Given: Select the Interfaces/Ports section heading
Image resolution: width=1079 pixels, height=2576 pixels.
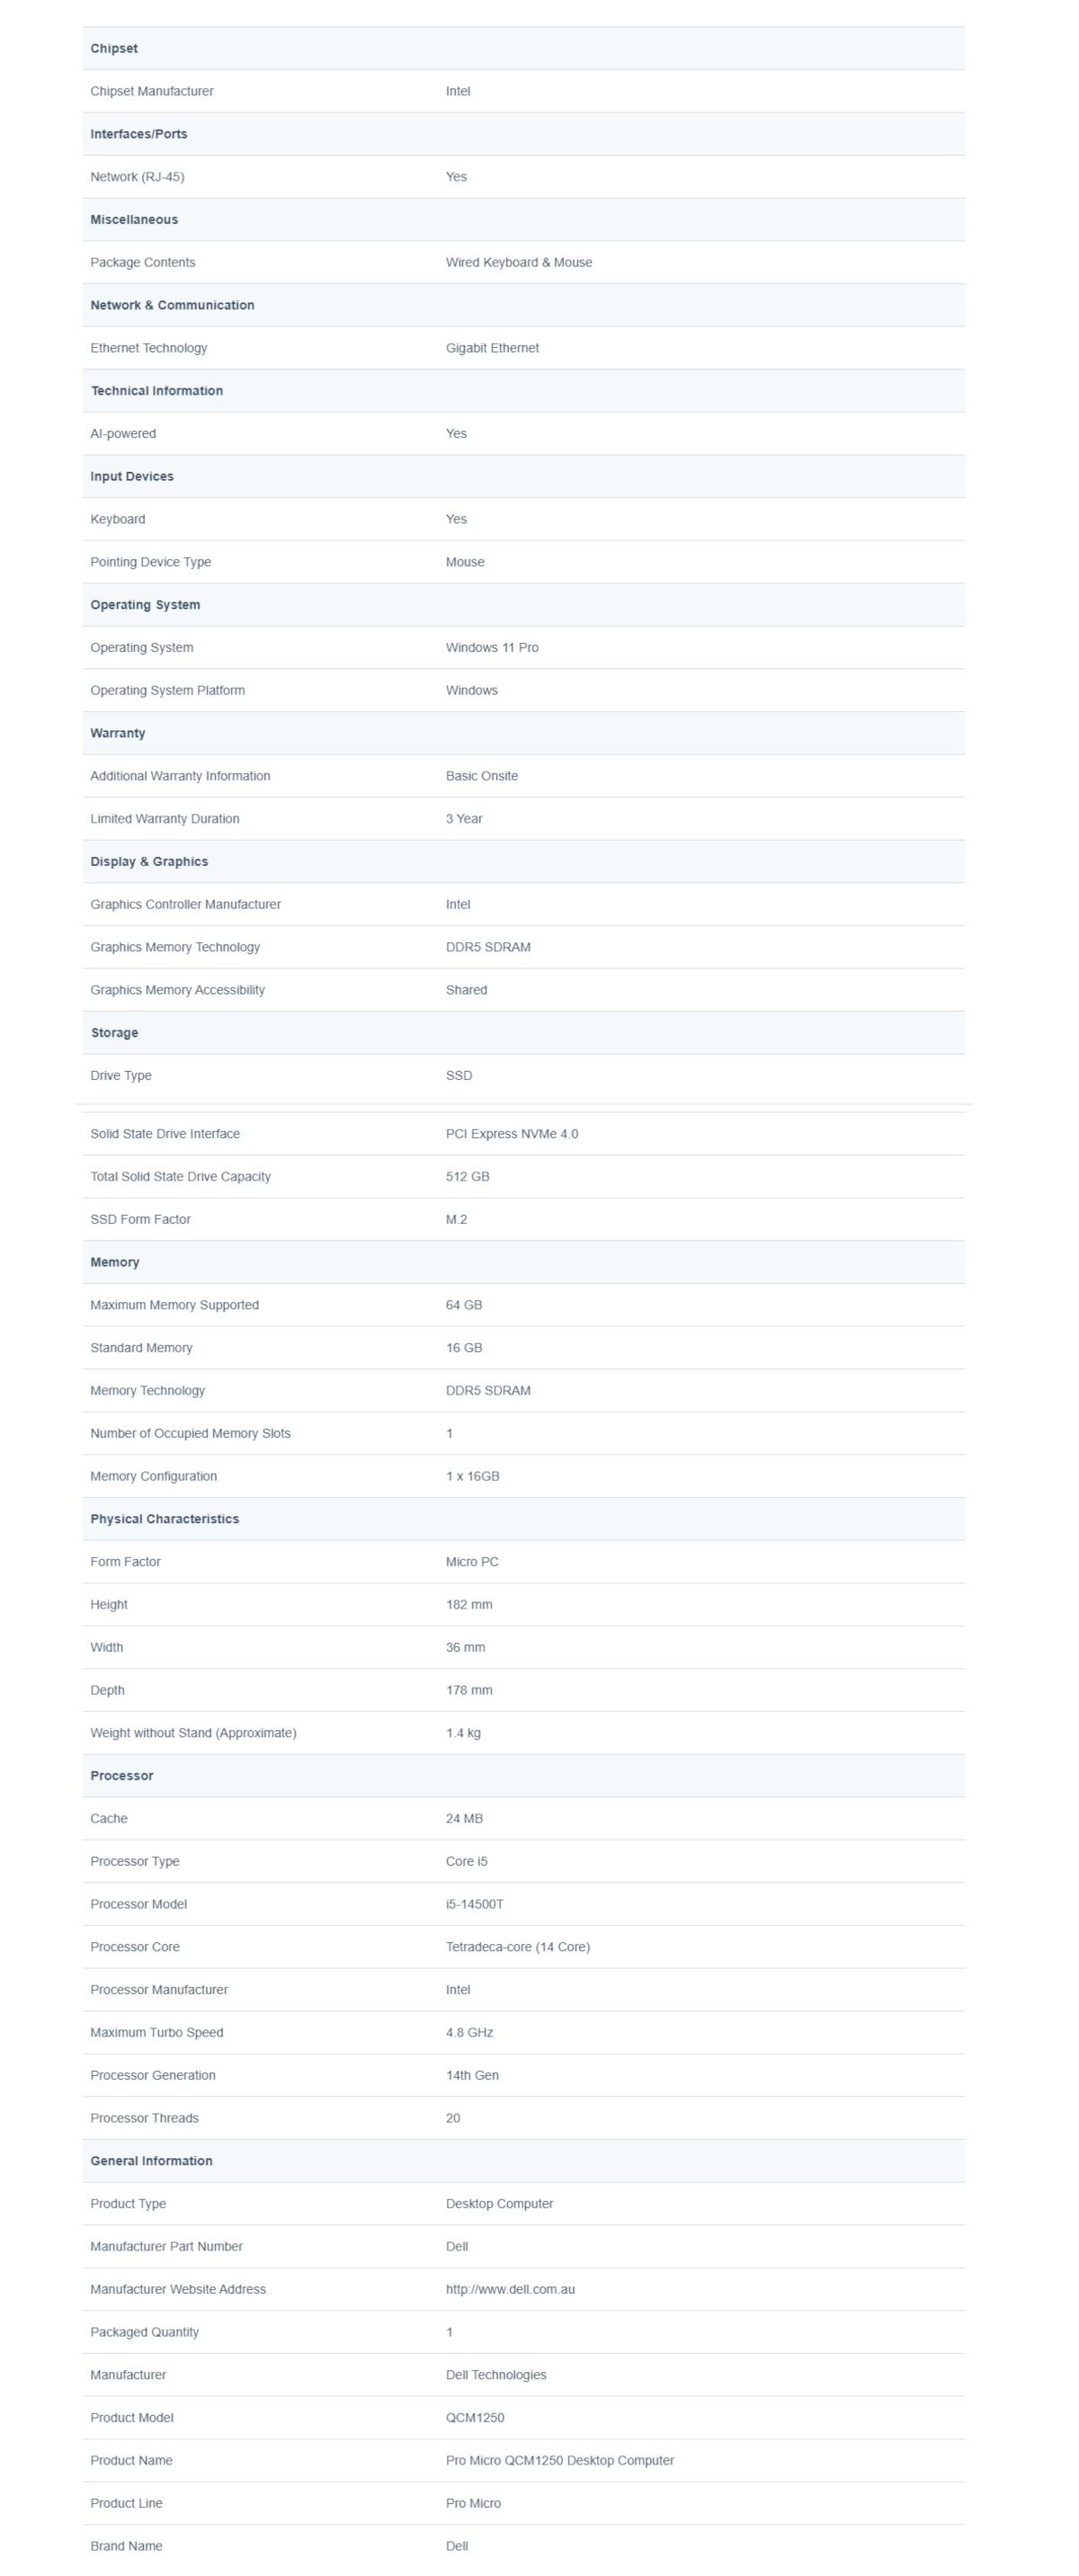Looking at the screenshot, I should 139,134.
